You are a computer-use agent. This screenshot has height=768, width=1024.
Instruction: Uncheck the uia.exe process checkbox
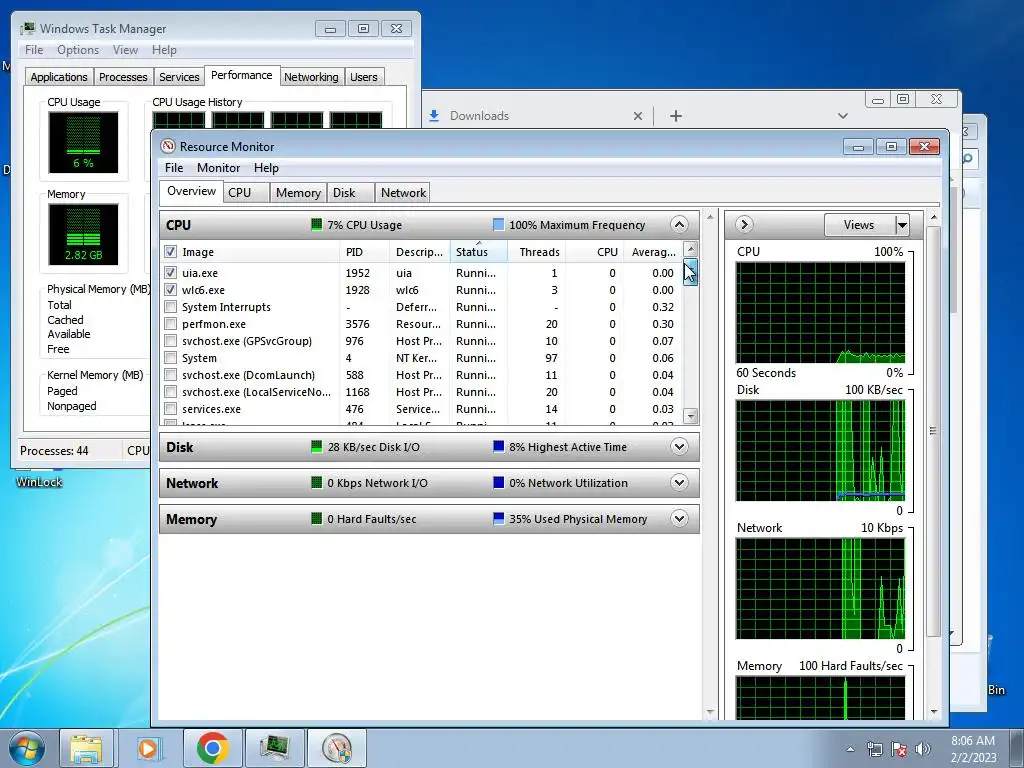(x=170, y=272)
